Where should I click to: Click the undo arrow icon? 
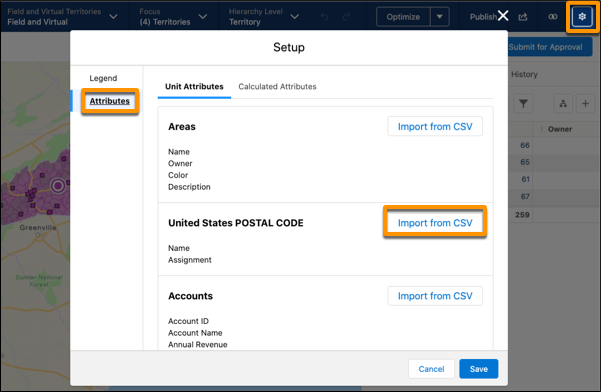pos(325,17)
